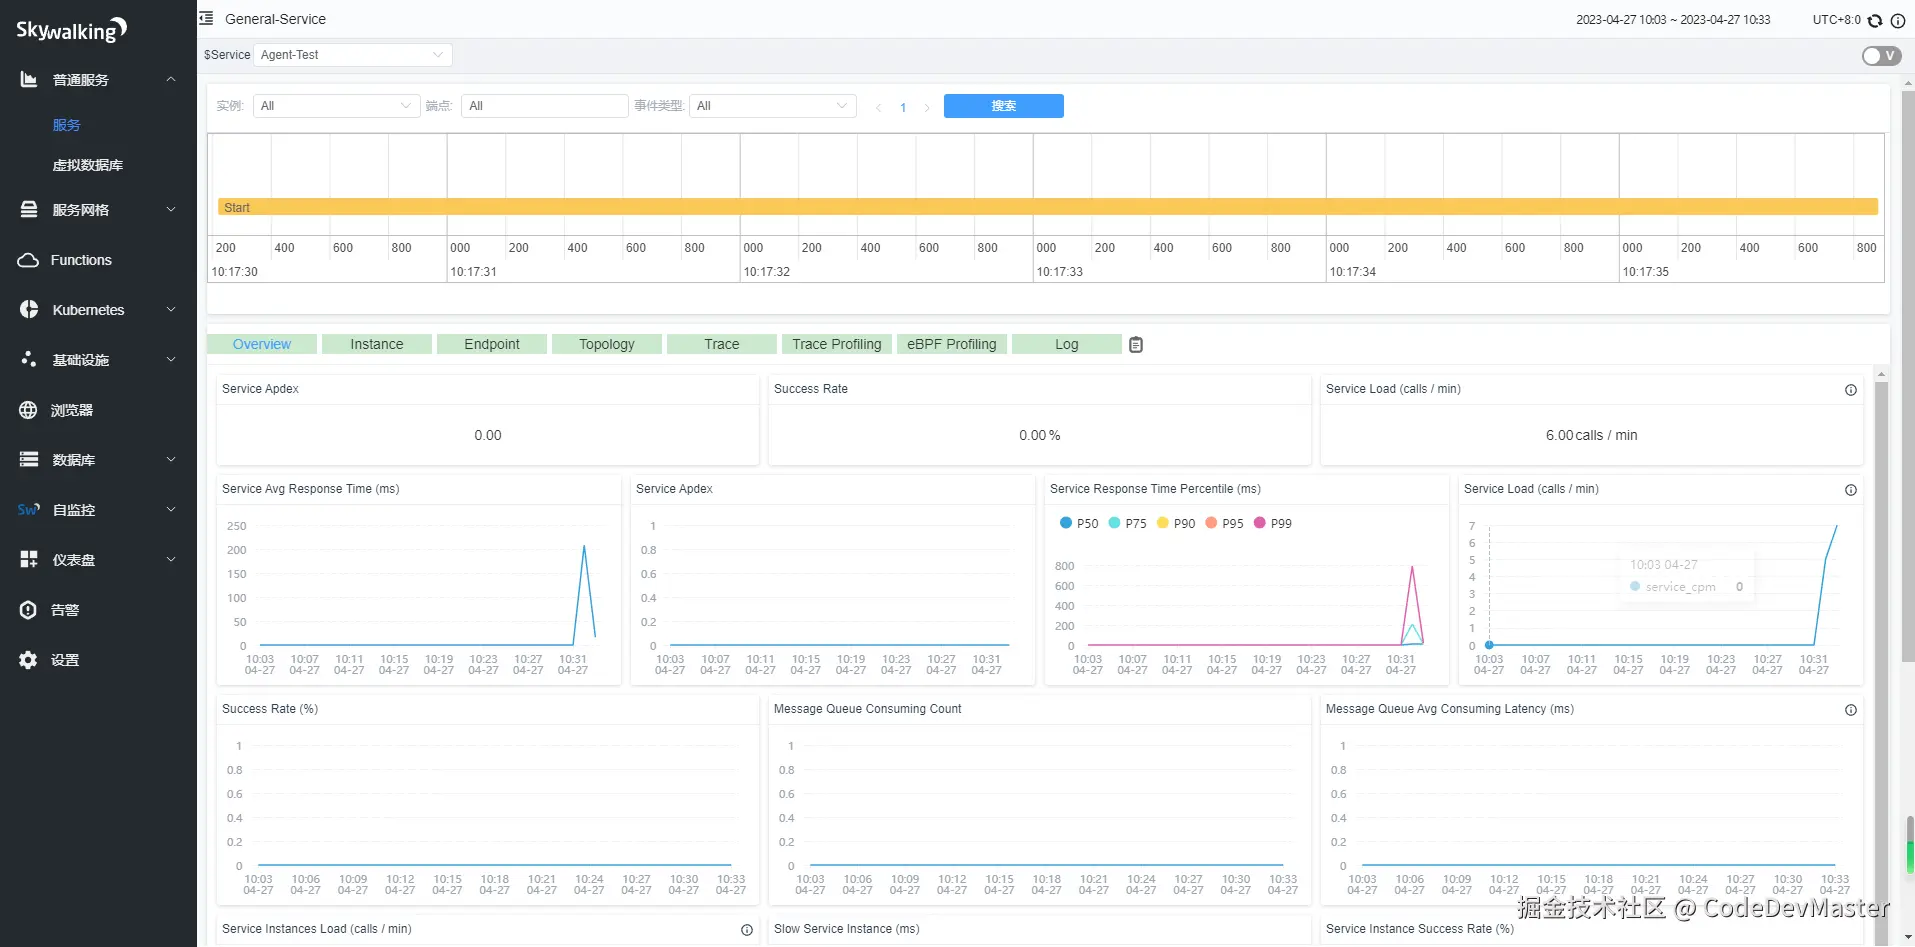Toggle the P50 legend series
This screenshot has width=1915, height=947.
click(1078, 523)
